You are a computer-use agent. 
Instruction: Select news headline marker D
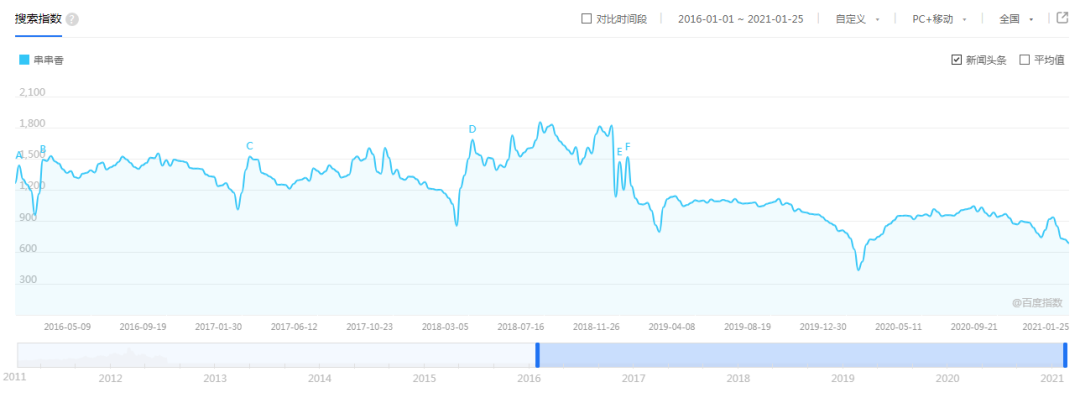472,129
